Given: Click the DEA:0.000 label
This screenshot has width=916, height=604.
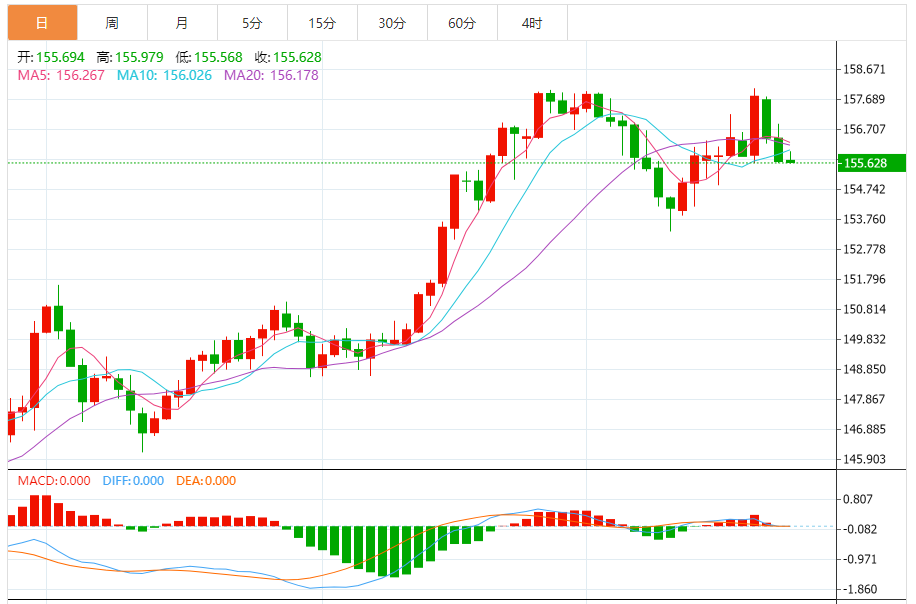Looking at the screenshot, I should pos(206,481).
